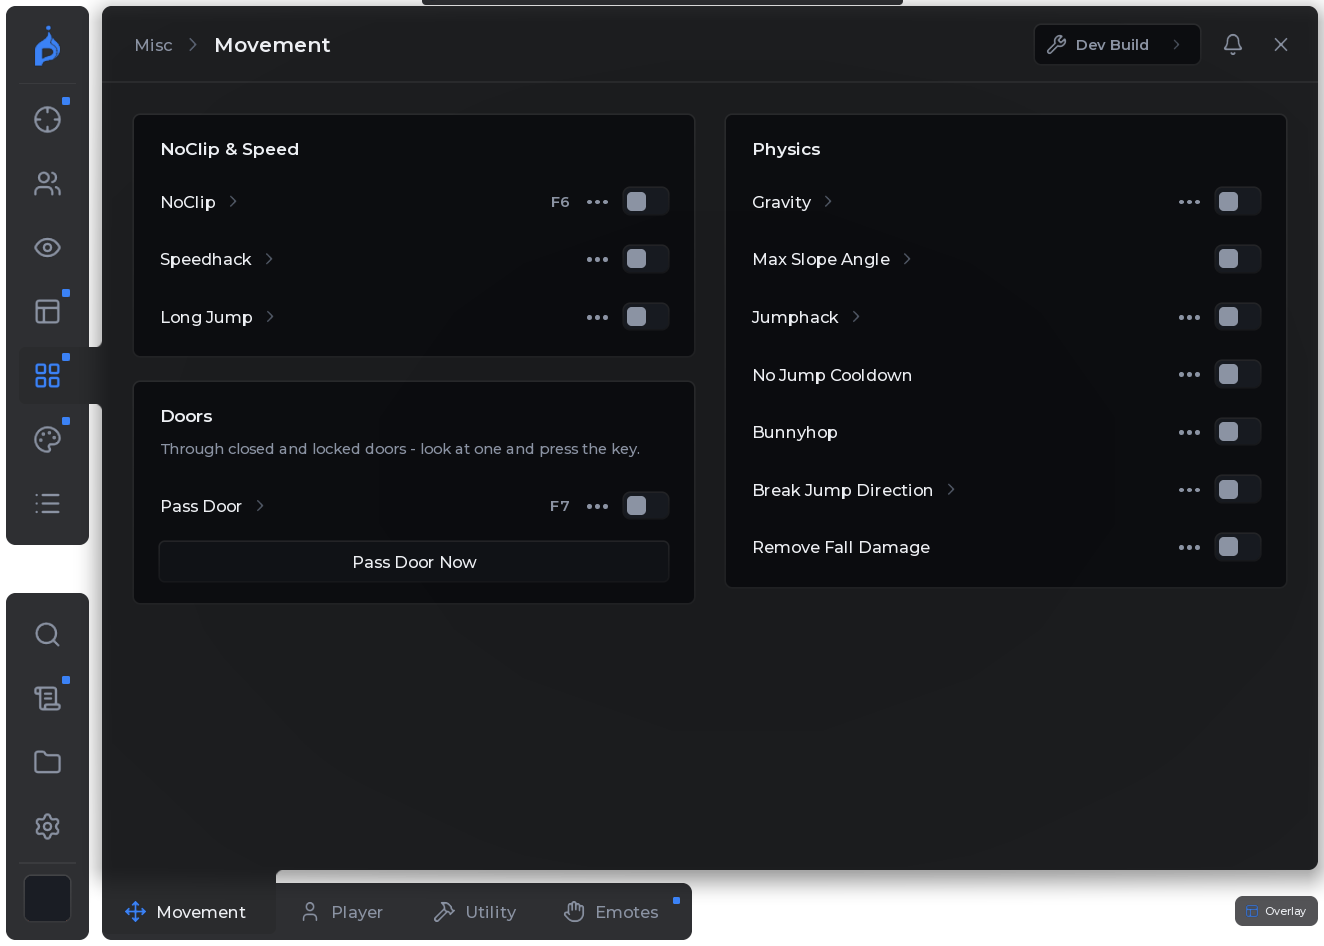
Task: Open the crosshair aim section in sidebar
Action: click(47, 119)
